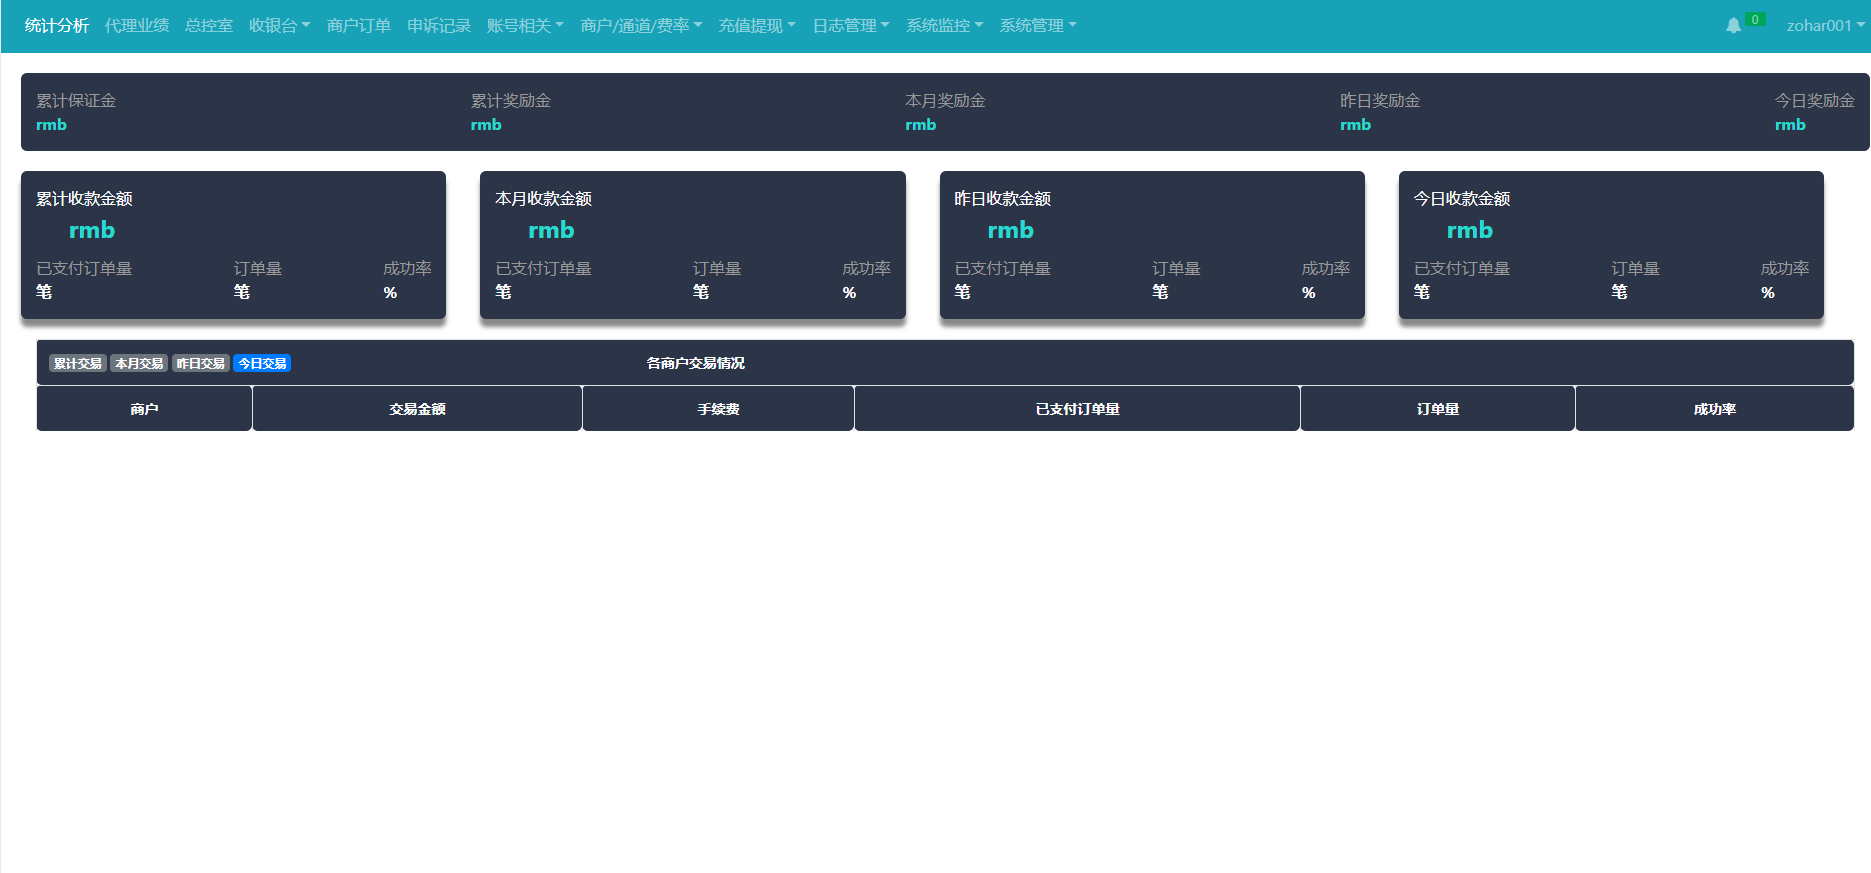
Task: Show 昨日交易 merchant transactions
Action: point(201,363)
